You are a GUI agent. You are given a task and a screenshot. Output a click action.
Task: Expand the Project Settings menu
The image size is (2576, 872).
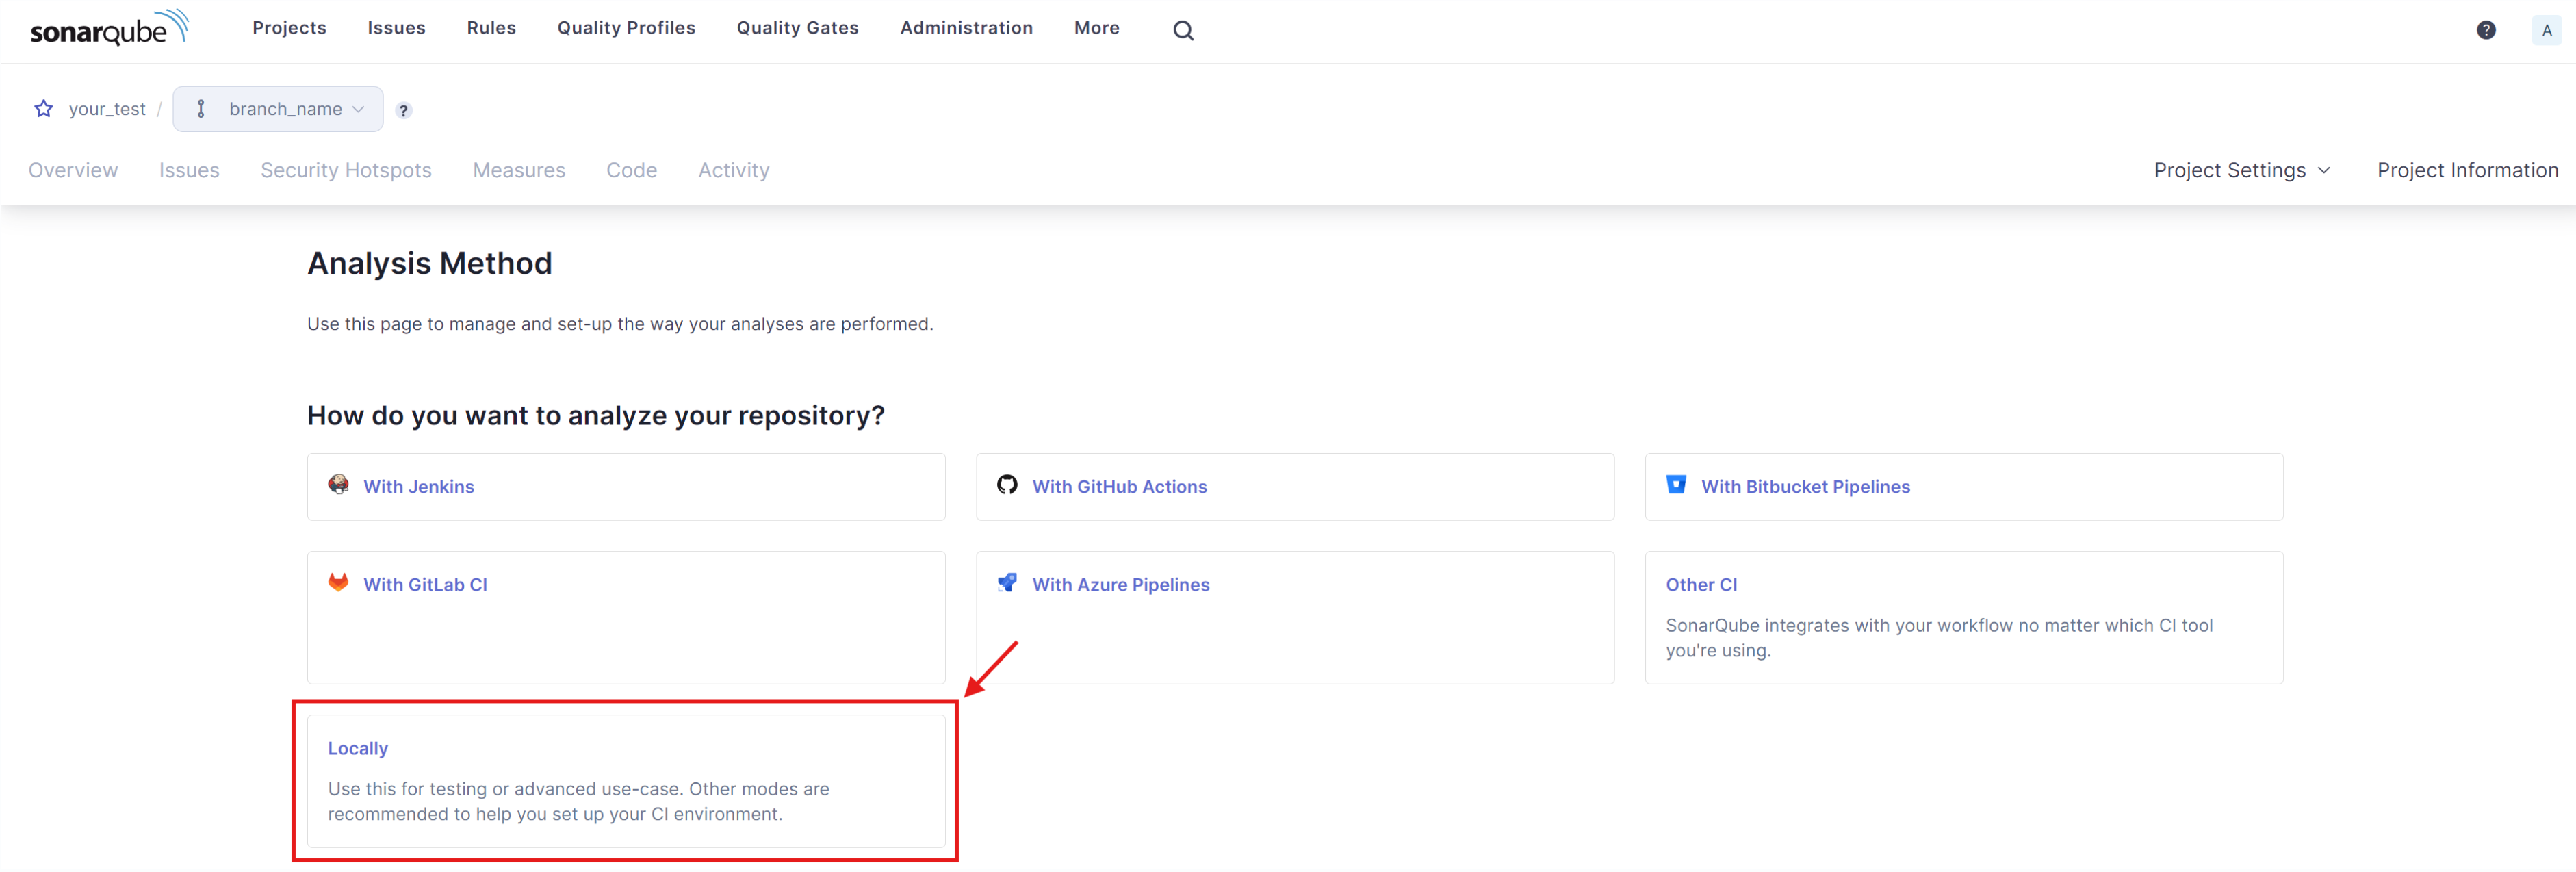2241,170
